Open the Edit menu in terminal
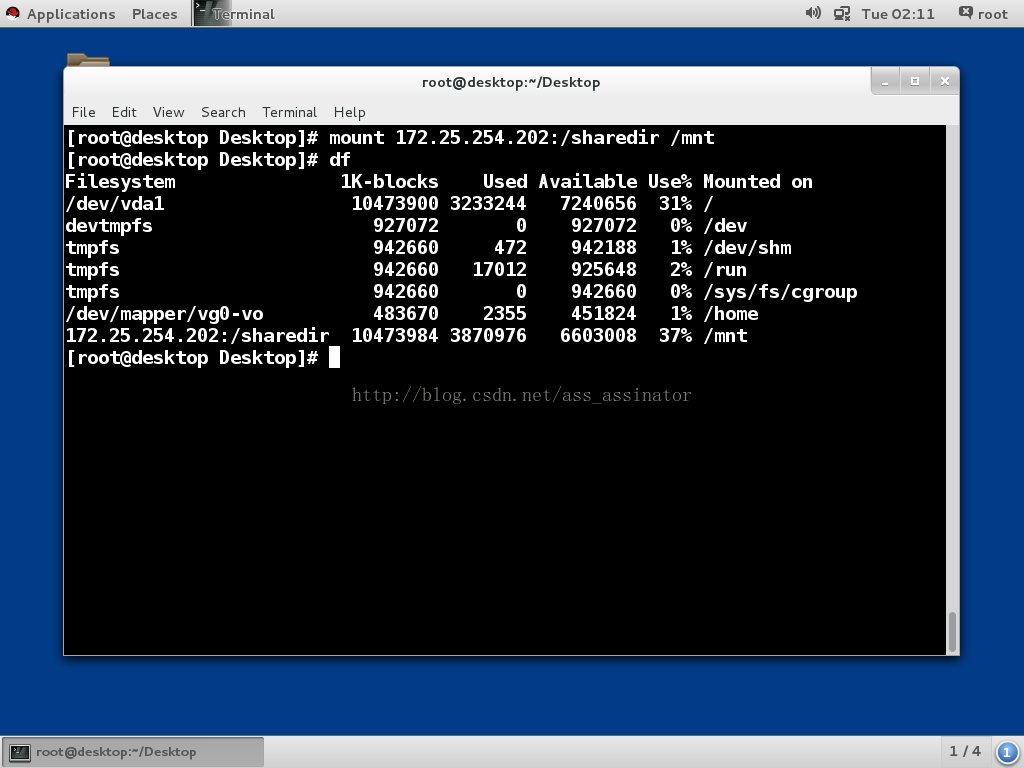Image resolution: width=1024 pixels, height=768 pixels. coord(124,112)
